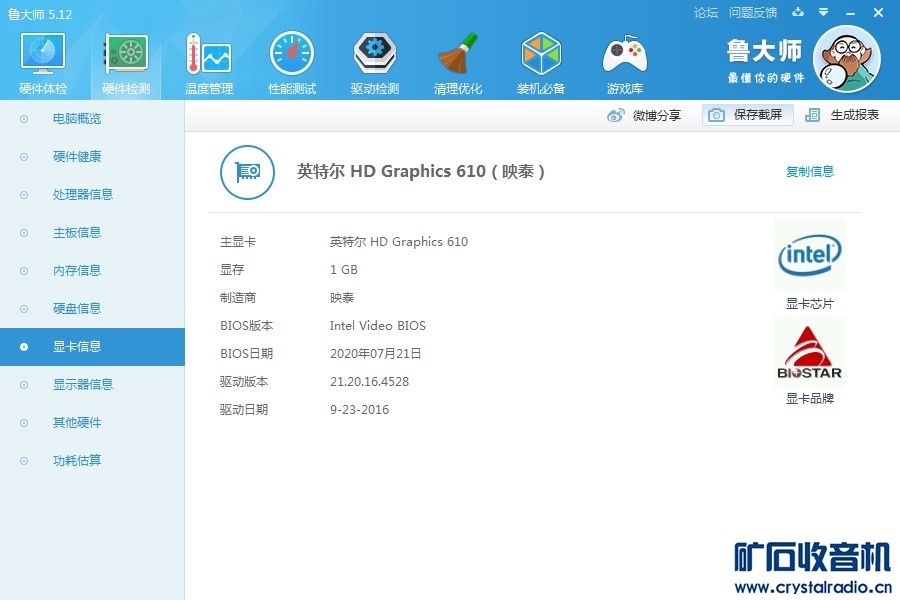
Task: Click the camera icon on 保存截屏
Action: [716, 115]
